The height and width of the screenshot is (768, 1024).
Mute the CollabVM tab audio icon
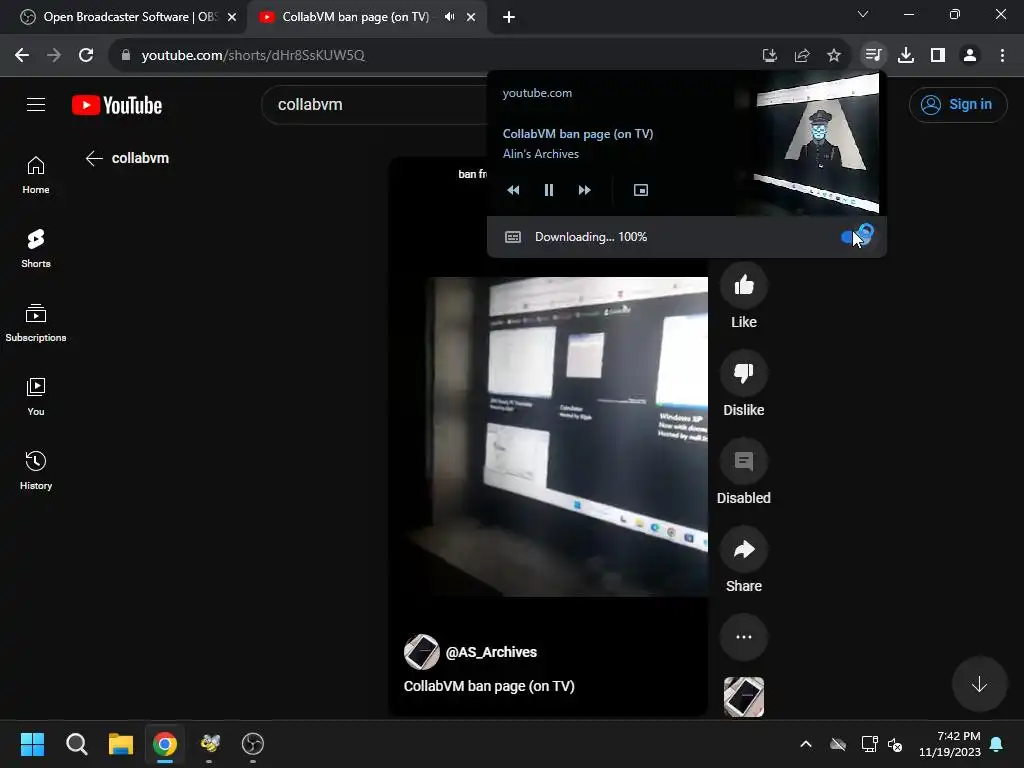[449, 17]
